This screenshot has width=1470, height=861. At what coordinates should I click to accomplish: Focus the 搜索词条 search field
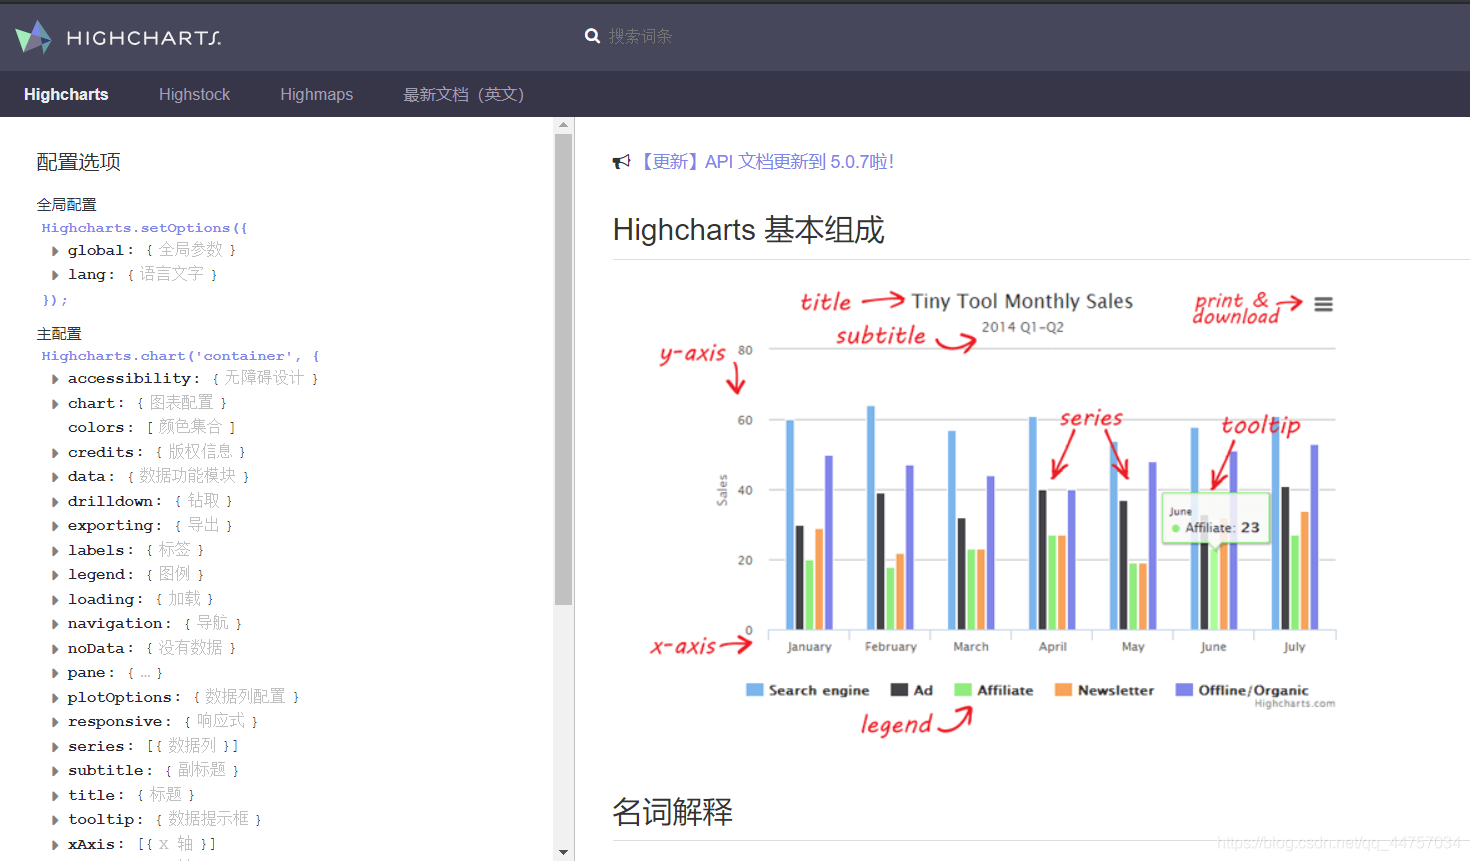[640, 36]
